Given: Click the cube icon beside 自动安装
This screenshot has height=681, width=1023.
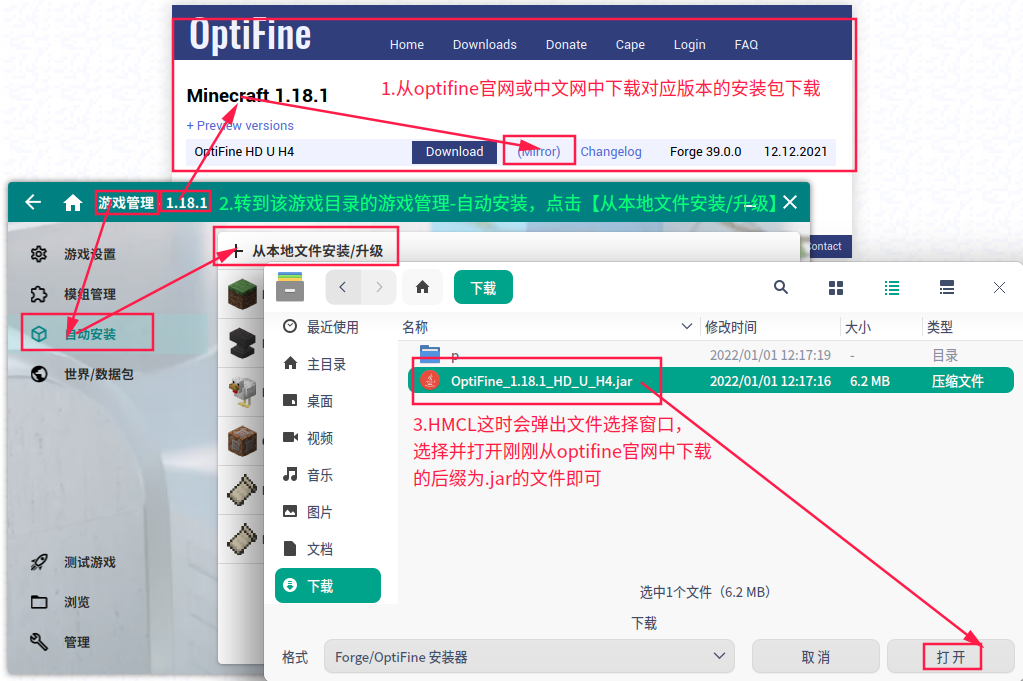Looking at the screenshot, I should click(x=38, y=334).
